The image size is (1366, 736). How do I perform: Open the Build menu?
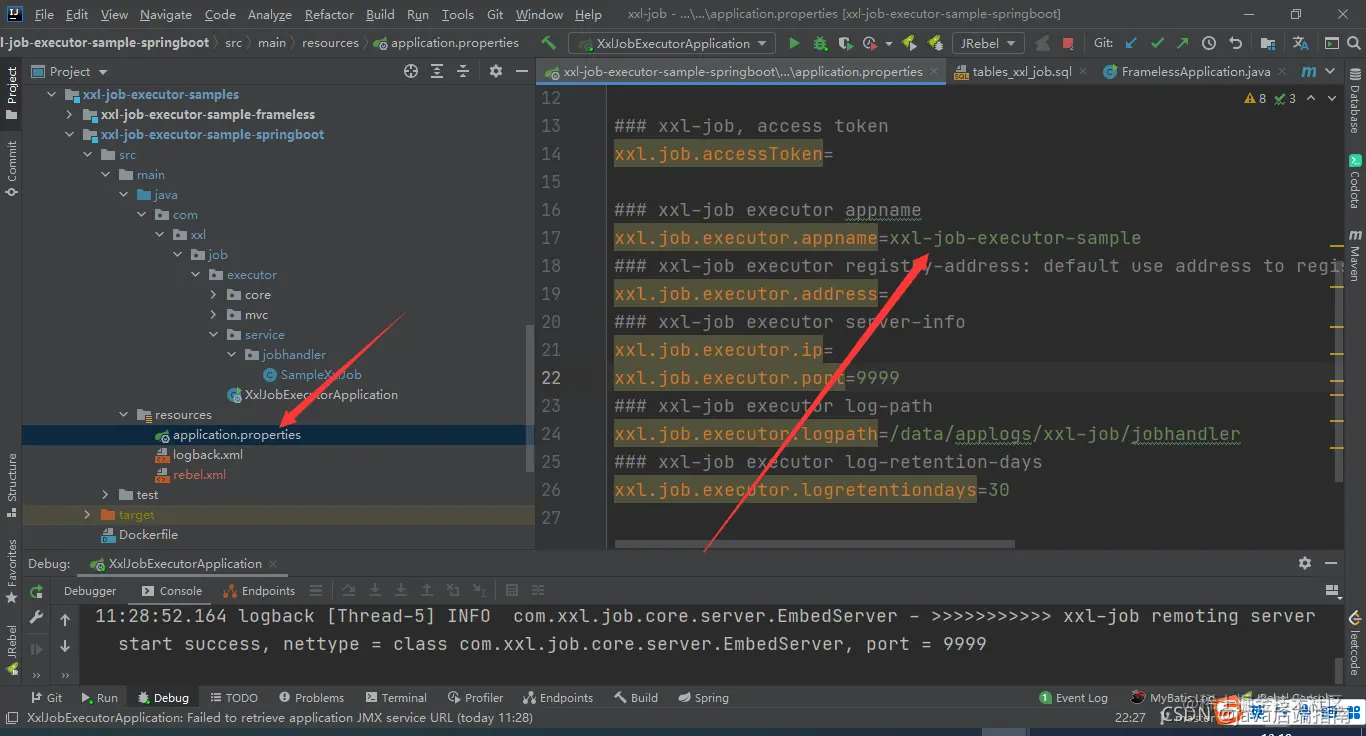[380, 14]
